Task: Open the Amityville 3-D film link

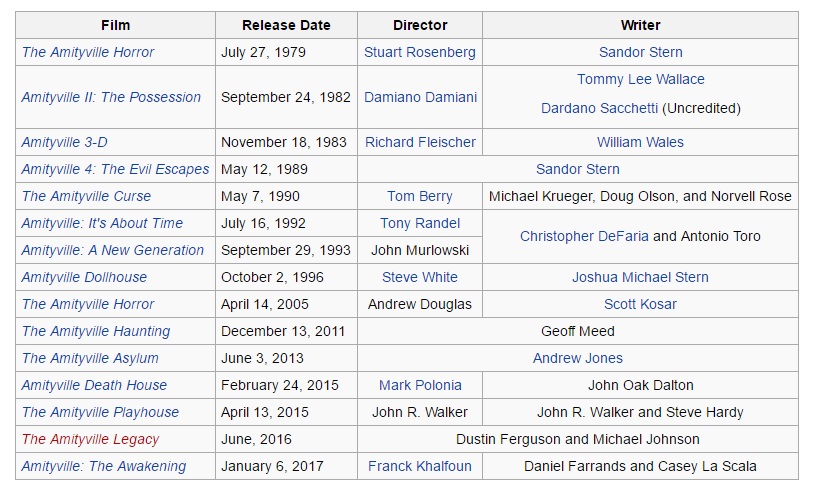Action: pyautogui.click(x=64, y=142)
